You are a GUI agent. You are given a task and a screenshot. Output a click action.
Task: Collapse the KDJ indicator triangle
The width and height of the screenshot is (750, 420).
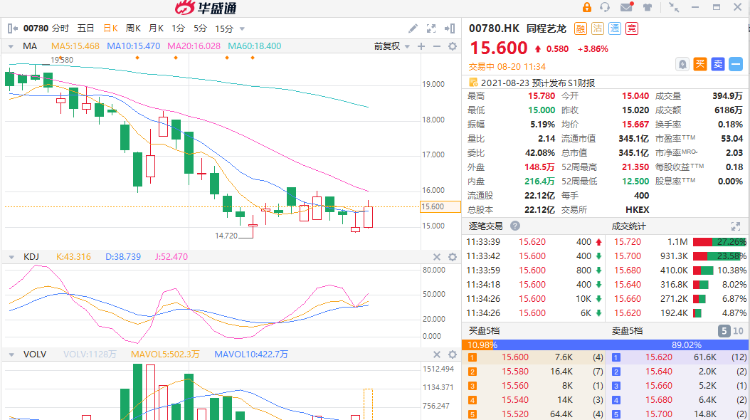click(x=11, y=257)
